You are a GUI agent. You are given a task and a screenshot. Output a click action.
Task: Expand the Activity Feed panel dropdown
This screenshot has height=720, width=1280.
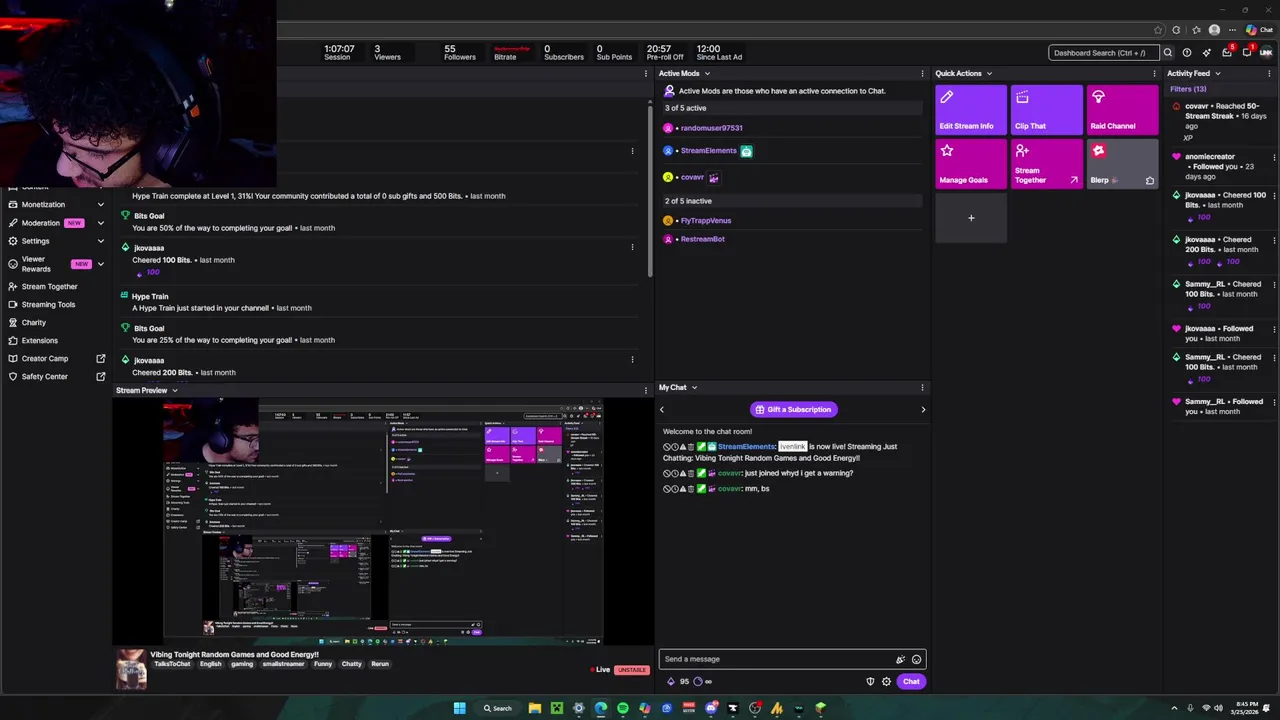pos(1217,73)
